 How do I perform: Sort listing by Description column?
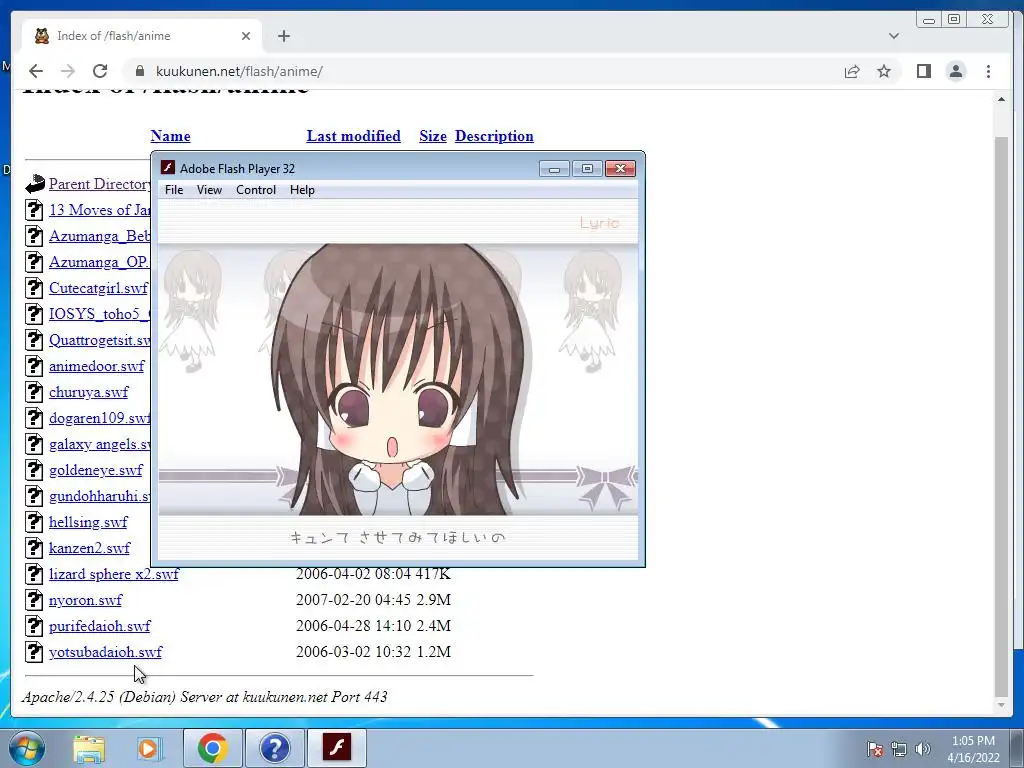pyautogui.click(x=494, y=136)
